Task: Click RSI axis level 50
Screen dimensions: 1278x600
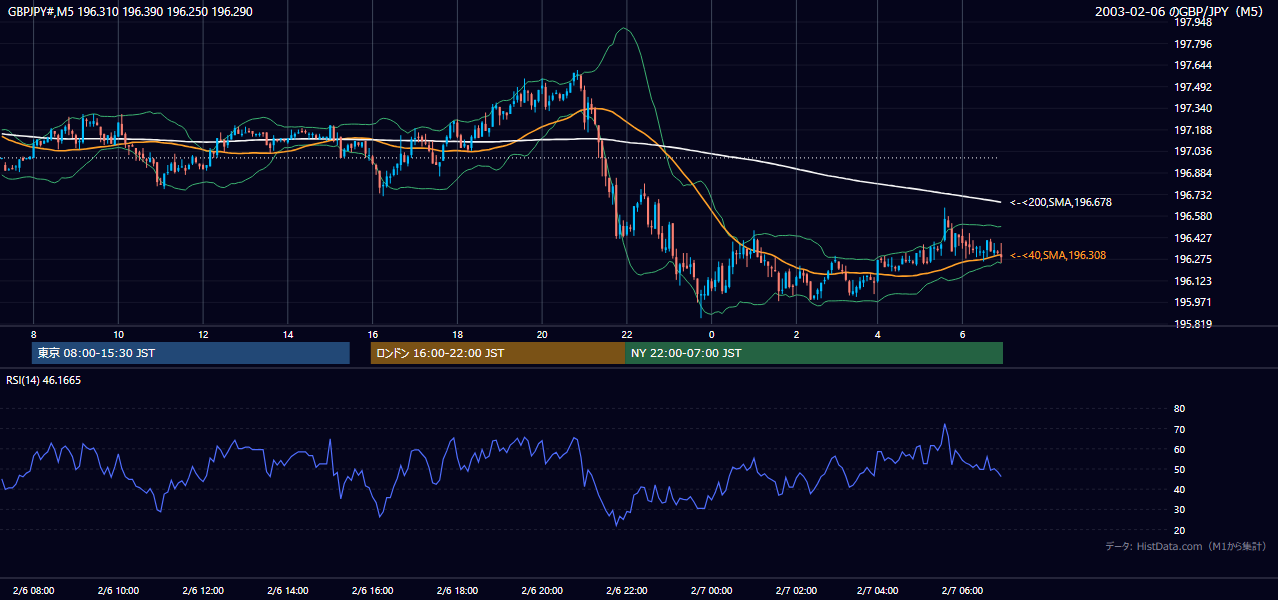Action: tap(1179, 469)
